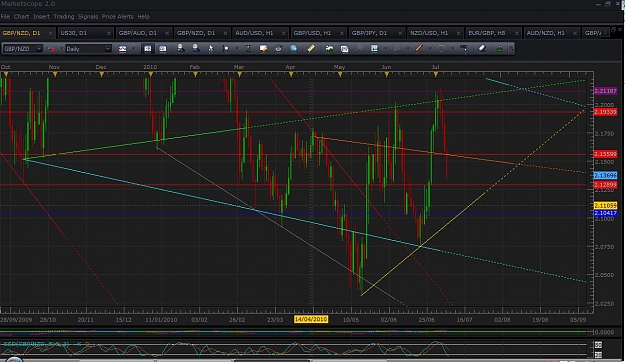Click the zoom in magnifier icon

click(181, 48)
